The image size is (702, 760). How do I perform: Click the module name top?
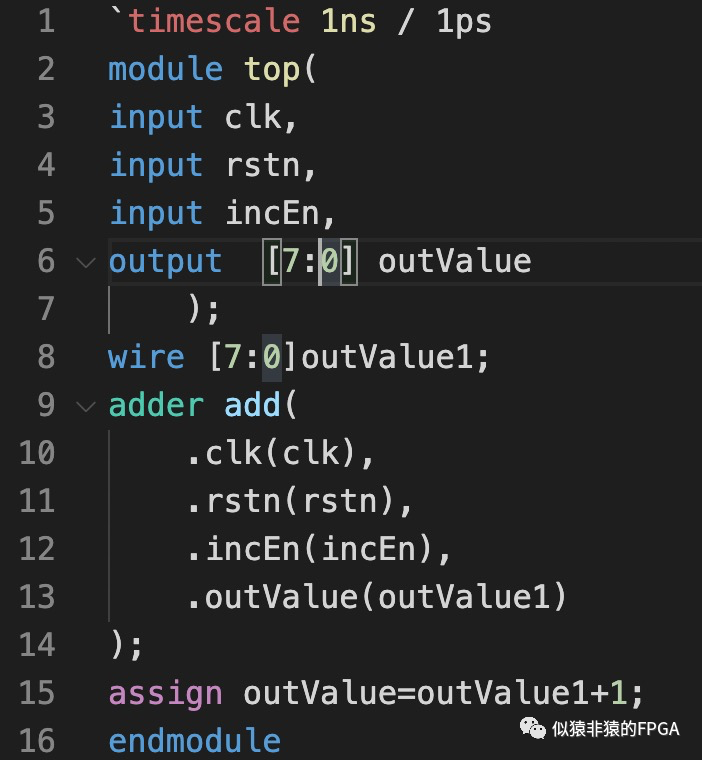272,71
